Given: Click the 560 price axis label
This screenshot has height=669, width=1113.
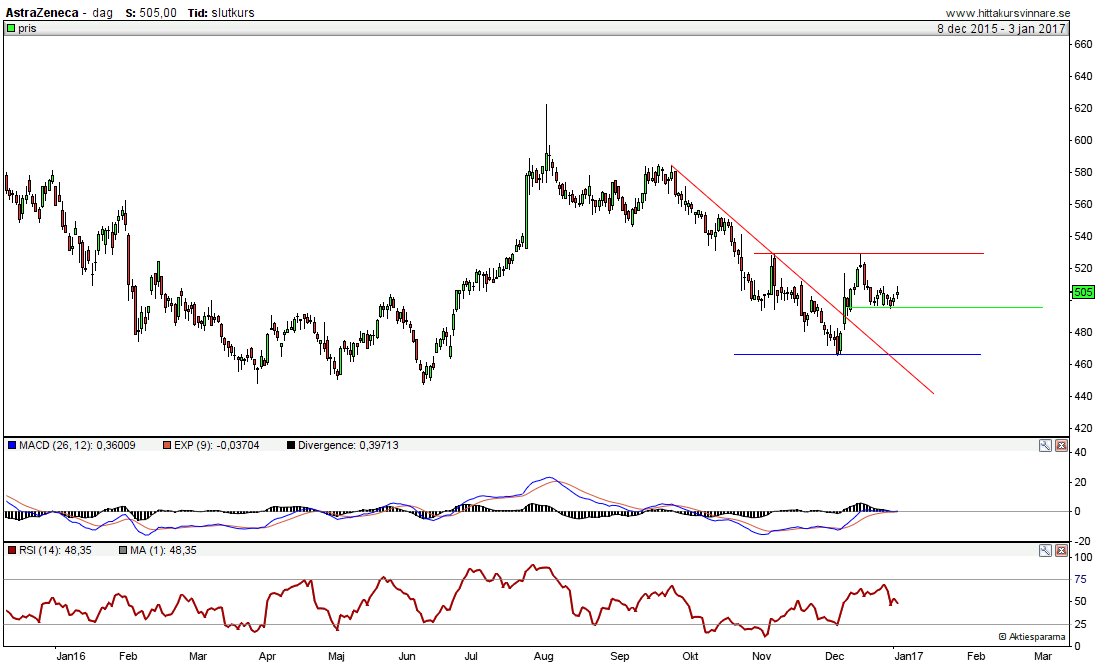Looking at the screenshot, I should 1083,204.
